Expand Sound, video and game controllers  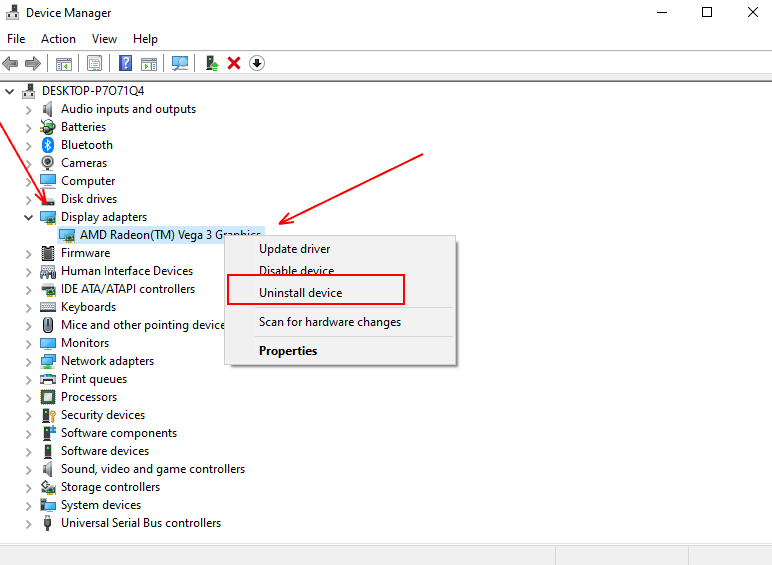click(x=29, y=470)
